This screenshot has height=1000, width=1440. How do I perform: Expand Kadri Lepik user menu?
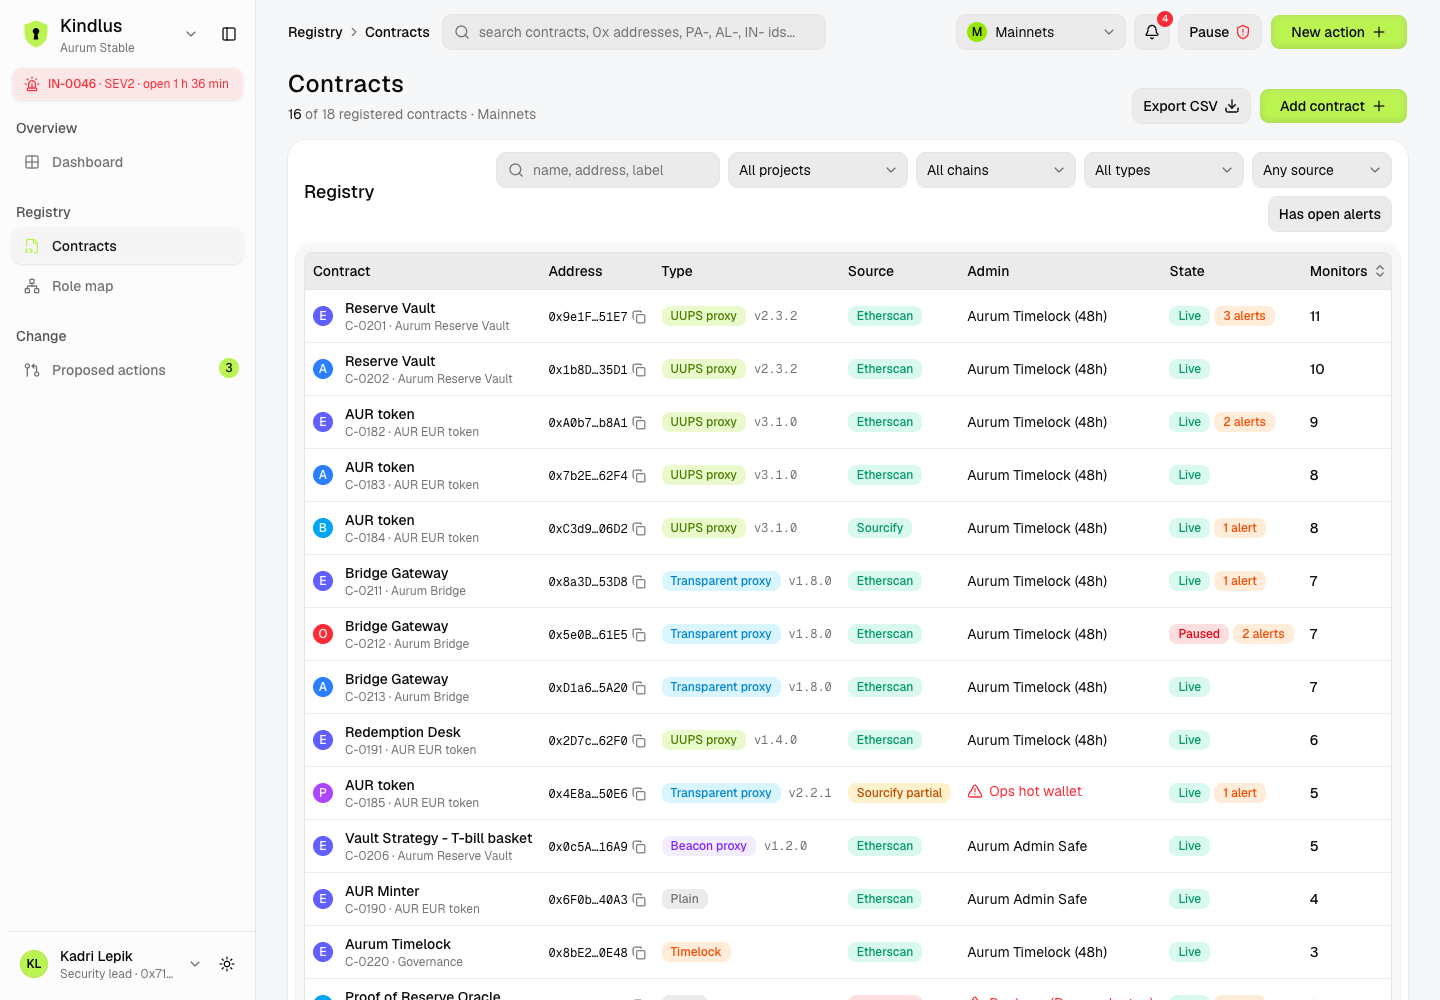tap(195, 964)
